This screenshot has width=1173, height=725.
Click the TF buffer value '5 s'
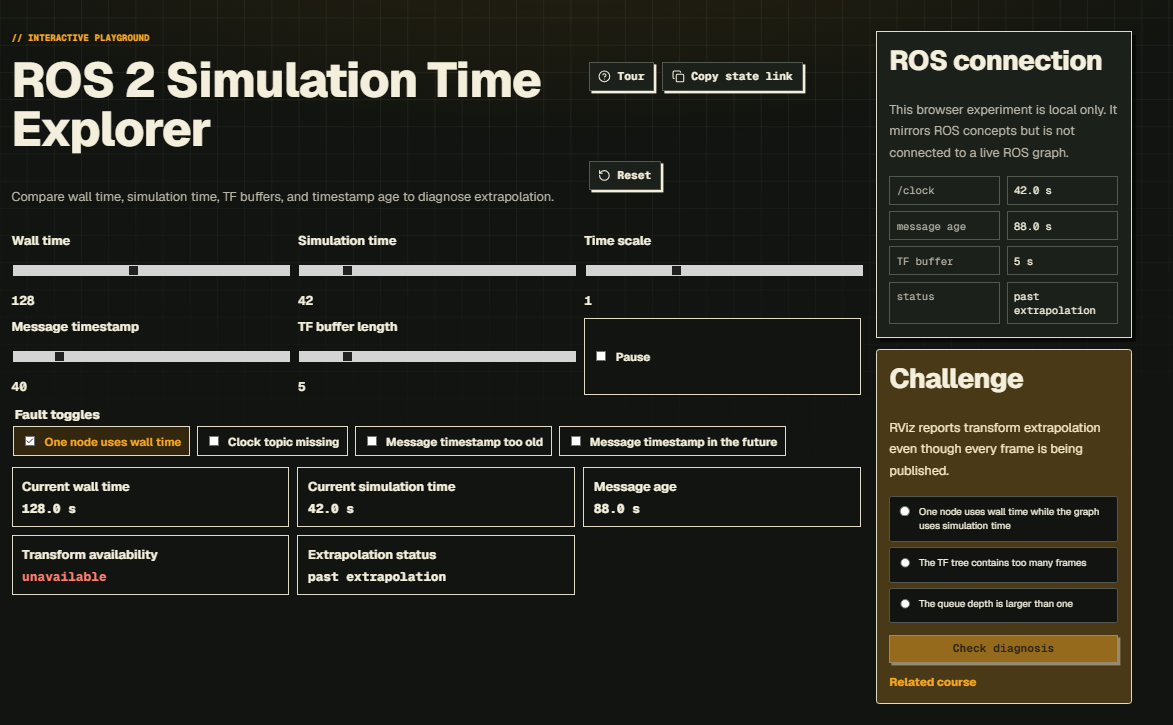[x=1023, y=262]
